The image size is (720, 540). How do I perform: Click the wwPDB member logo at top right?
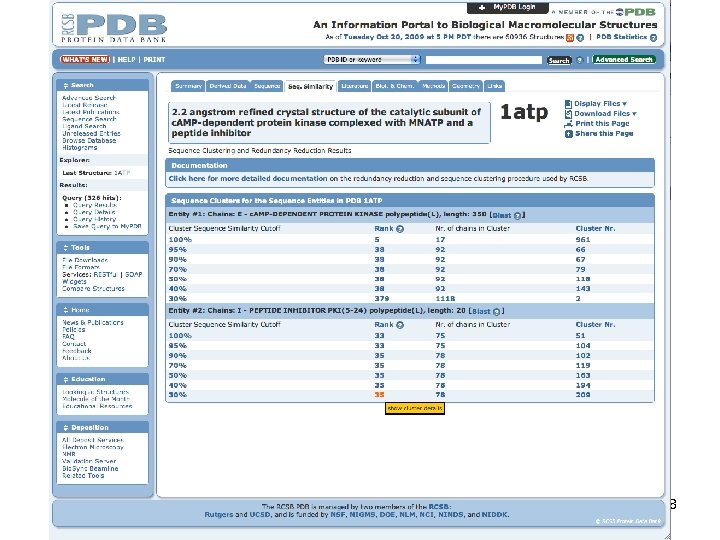636,12
